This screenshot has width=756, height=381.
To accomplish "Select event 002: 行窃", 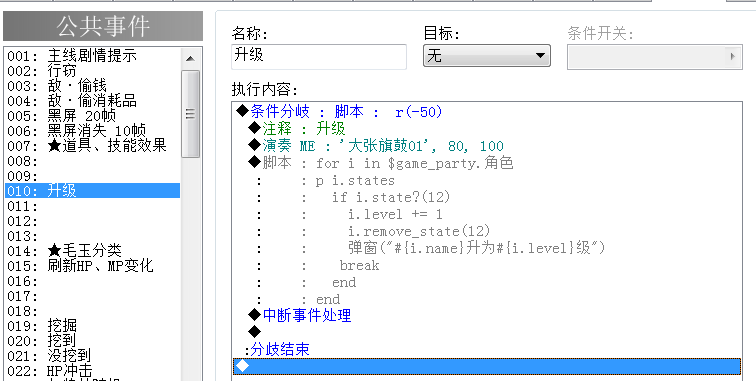I will [93, 71].
